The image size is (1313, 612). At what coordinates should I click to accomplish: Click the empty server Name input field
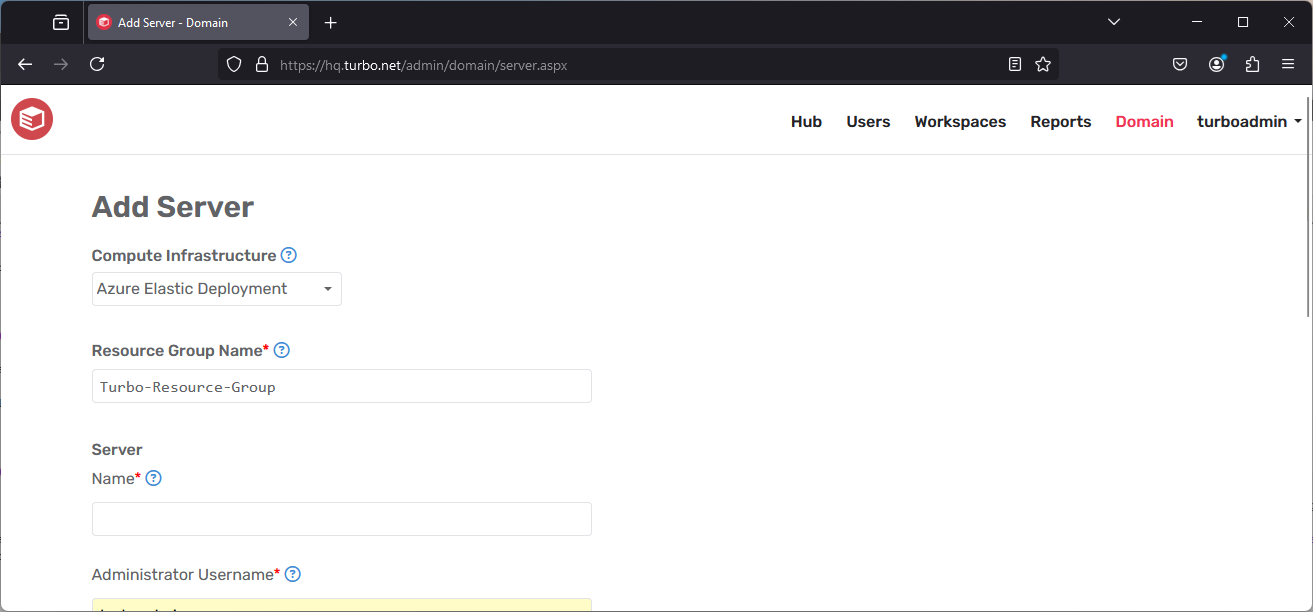(x=341, y=518)
